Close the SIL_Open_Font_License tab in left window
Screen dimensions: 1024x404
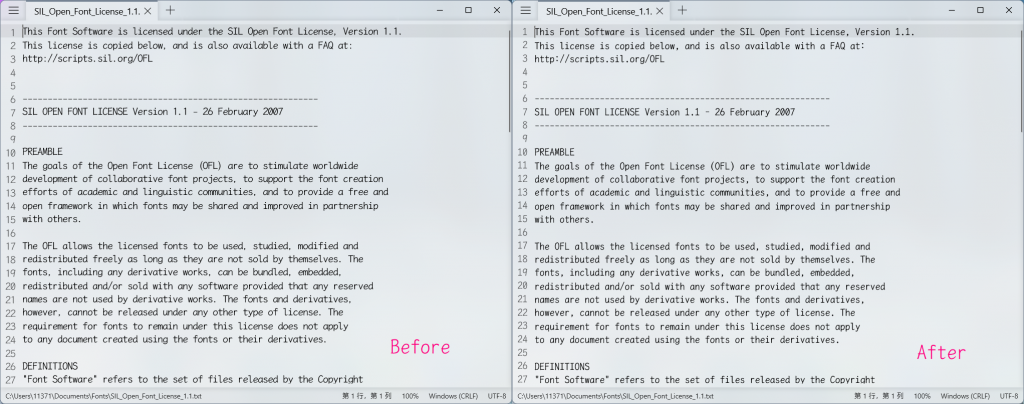148,11
